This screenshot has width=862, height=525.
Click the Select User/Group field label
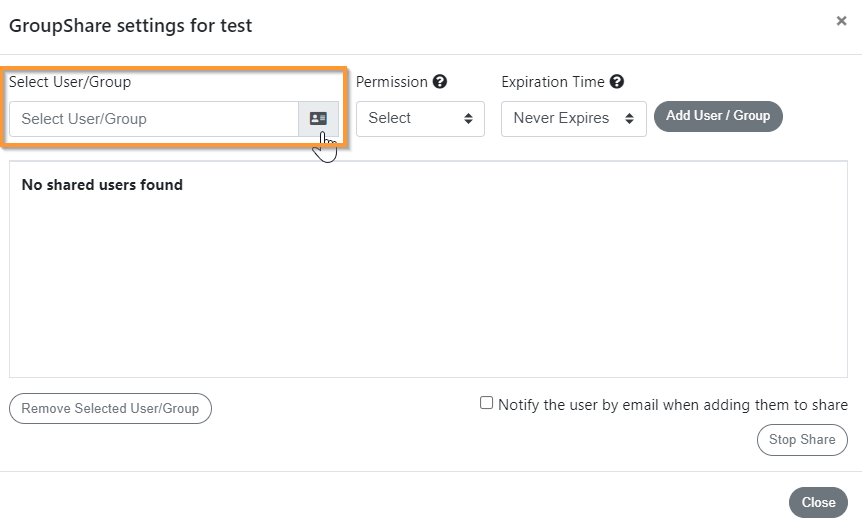tap(70, 82)
